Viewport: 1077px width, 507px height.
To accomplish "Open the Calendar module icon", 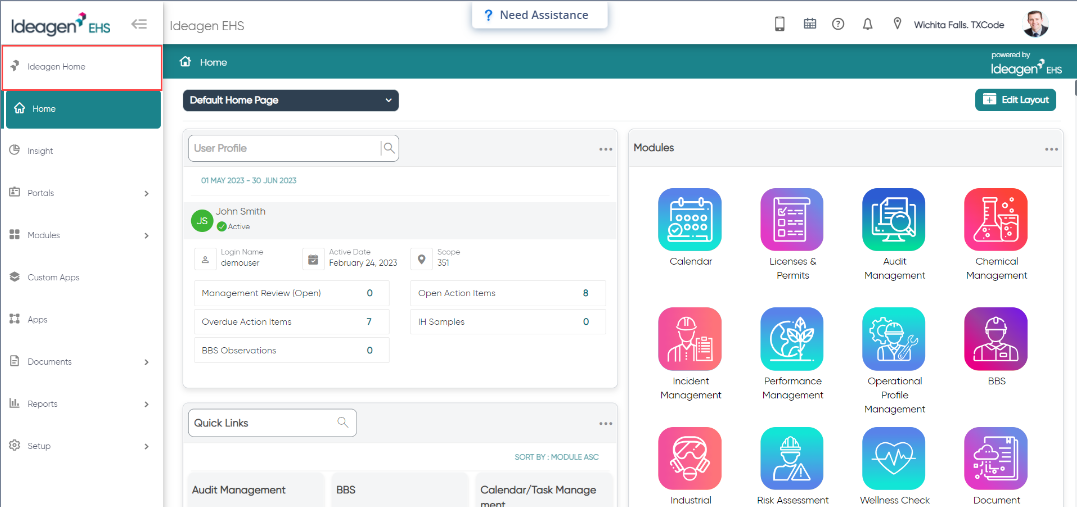I will pyautogui.click(x=690, y=219).
